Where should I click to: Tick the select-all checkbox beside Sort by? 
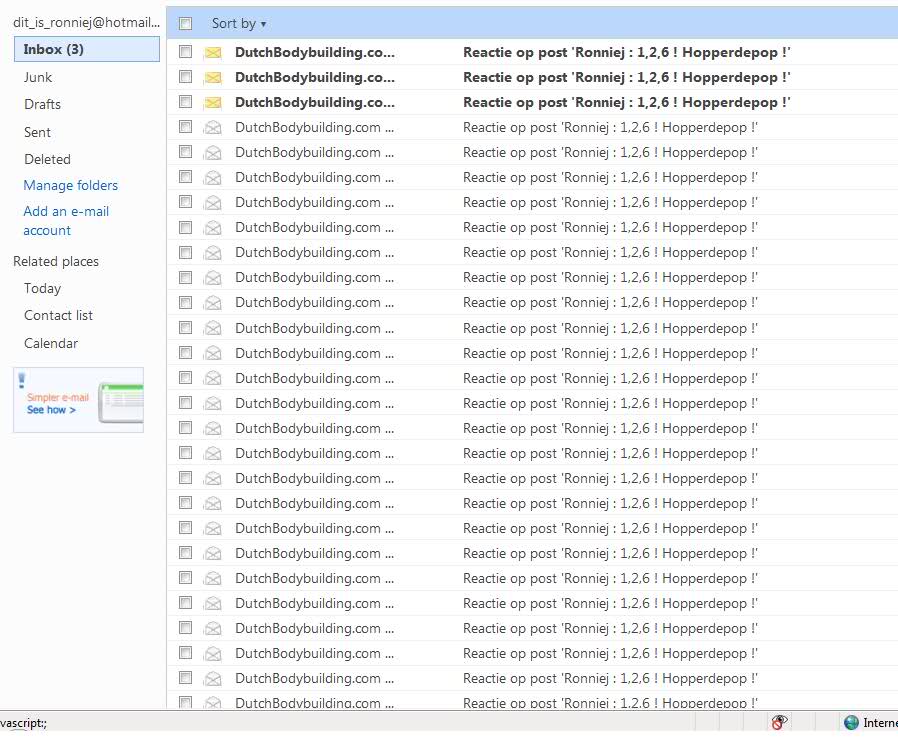click(x=185, y=23)
